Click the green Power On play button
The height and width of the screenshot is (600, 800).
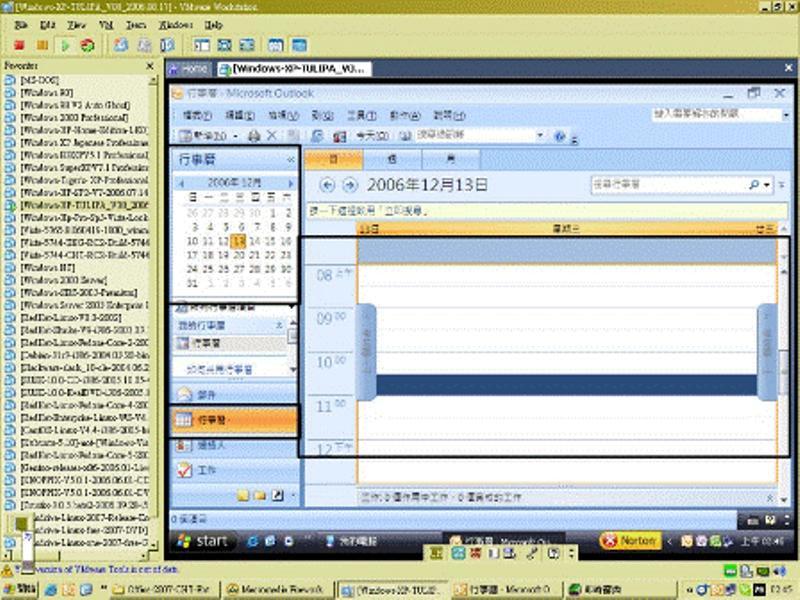65,45
